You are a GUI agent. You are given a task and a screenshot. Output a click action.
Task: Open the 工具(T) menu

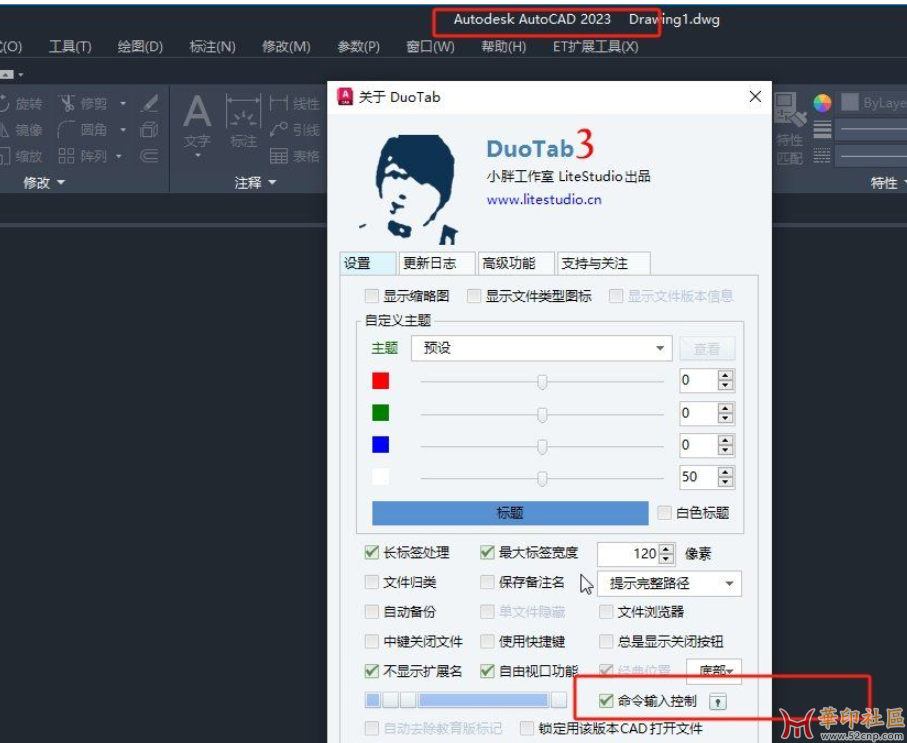pos(70,46)
